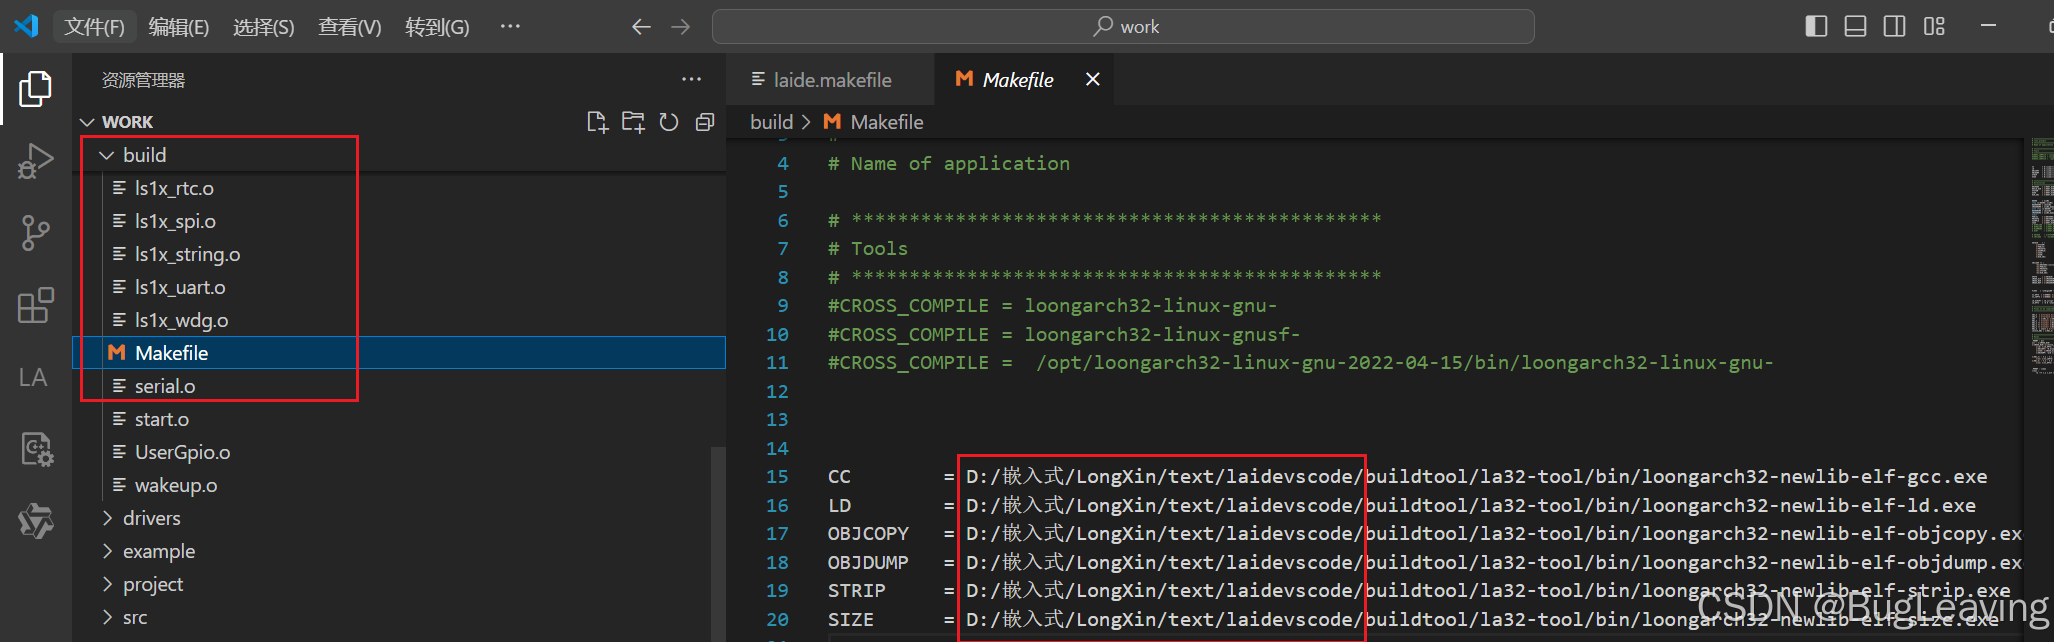Viewport: 2054px width, 642px height.
Task: Create a new file in WORK
Action: point(597,122)
